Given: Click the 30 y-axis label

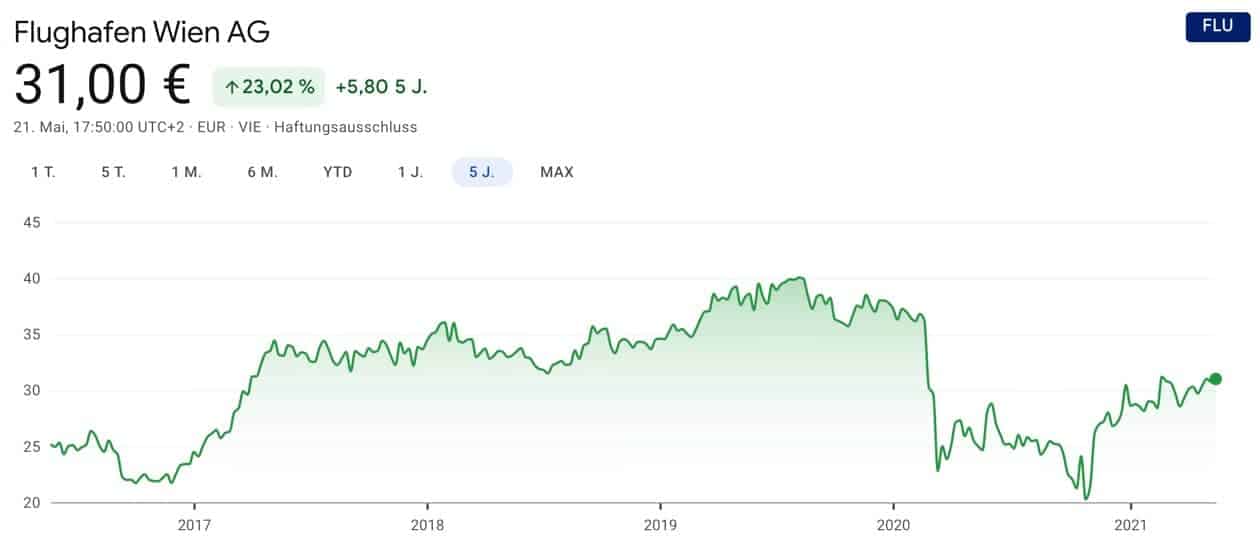Looking at the screenshot, I should coord(31,390).
